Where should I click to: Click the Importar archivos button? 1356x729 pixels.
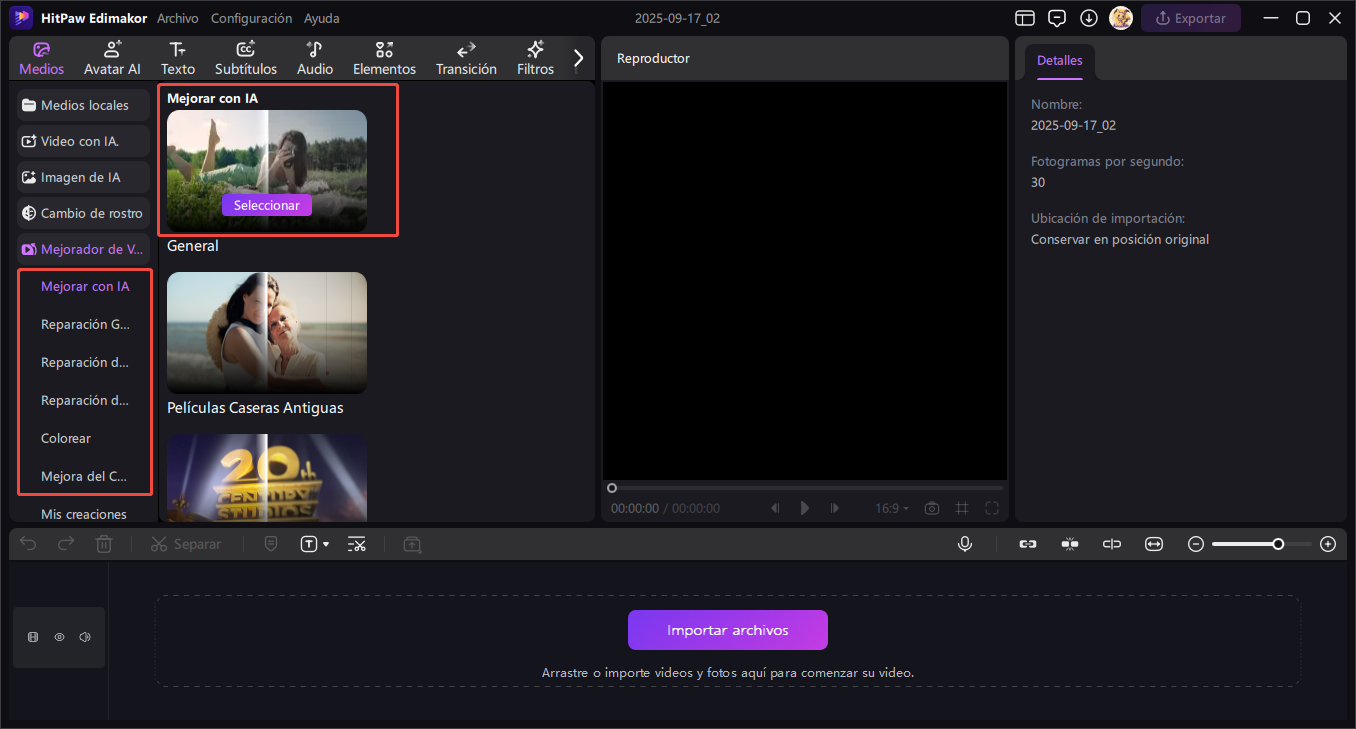727,630
